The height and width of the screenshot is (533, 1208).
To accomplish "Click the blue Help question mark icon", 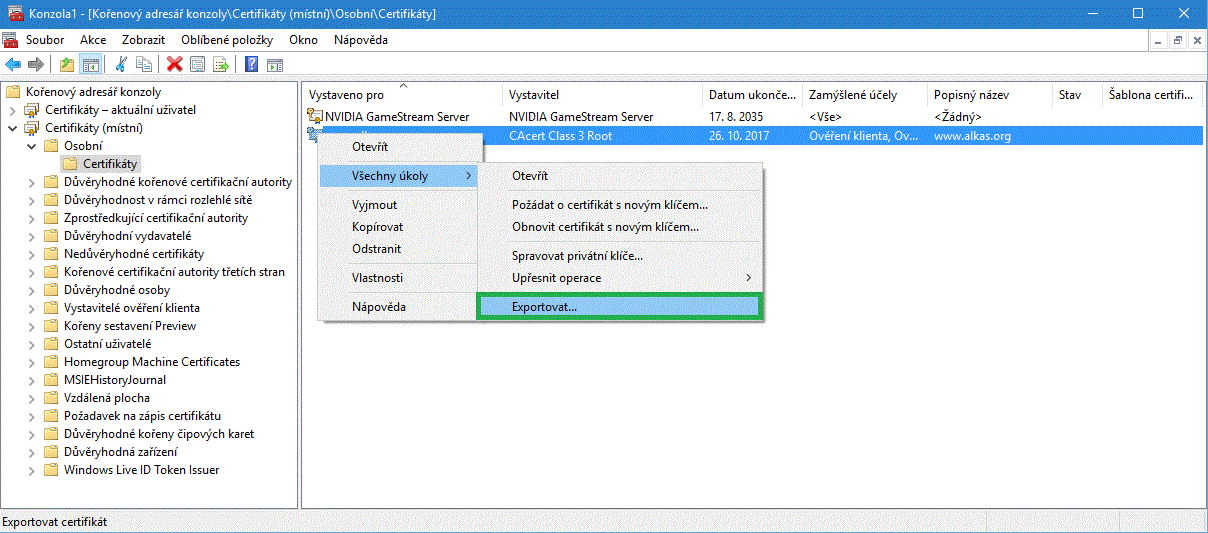I will 251,64.
